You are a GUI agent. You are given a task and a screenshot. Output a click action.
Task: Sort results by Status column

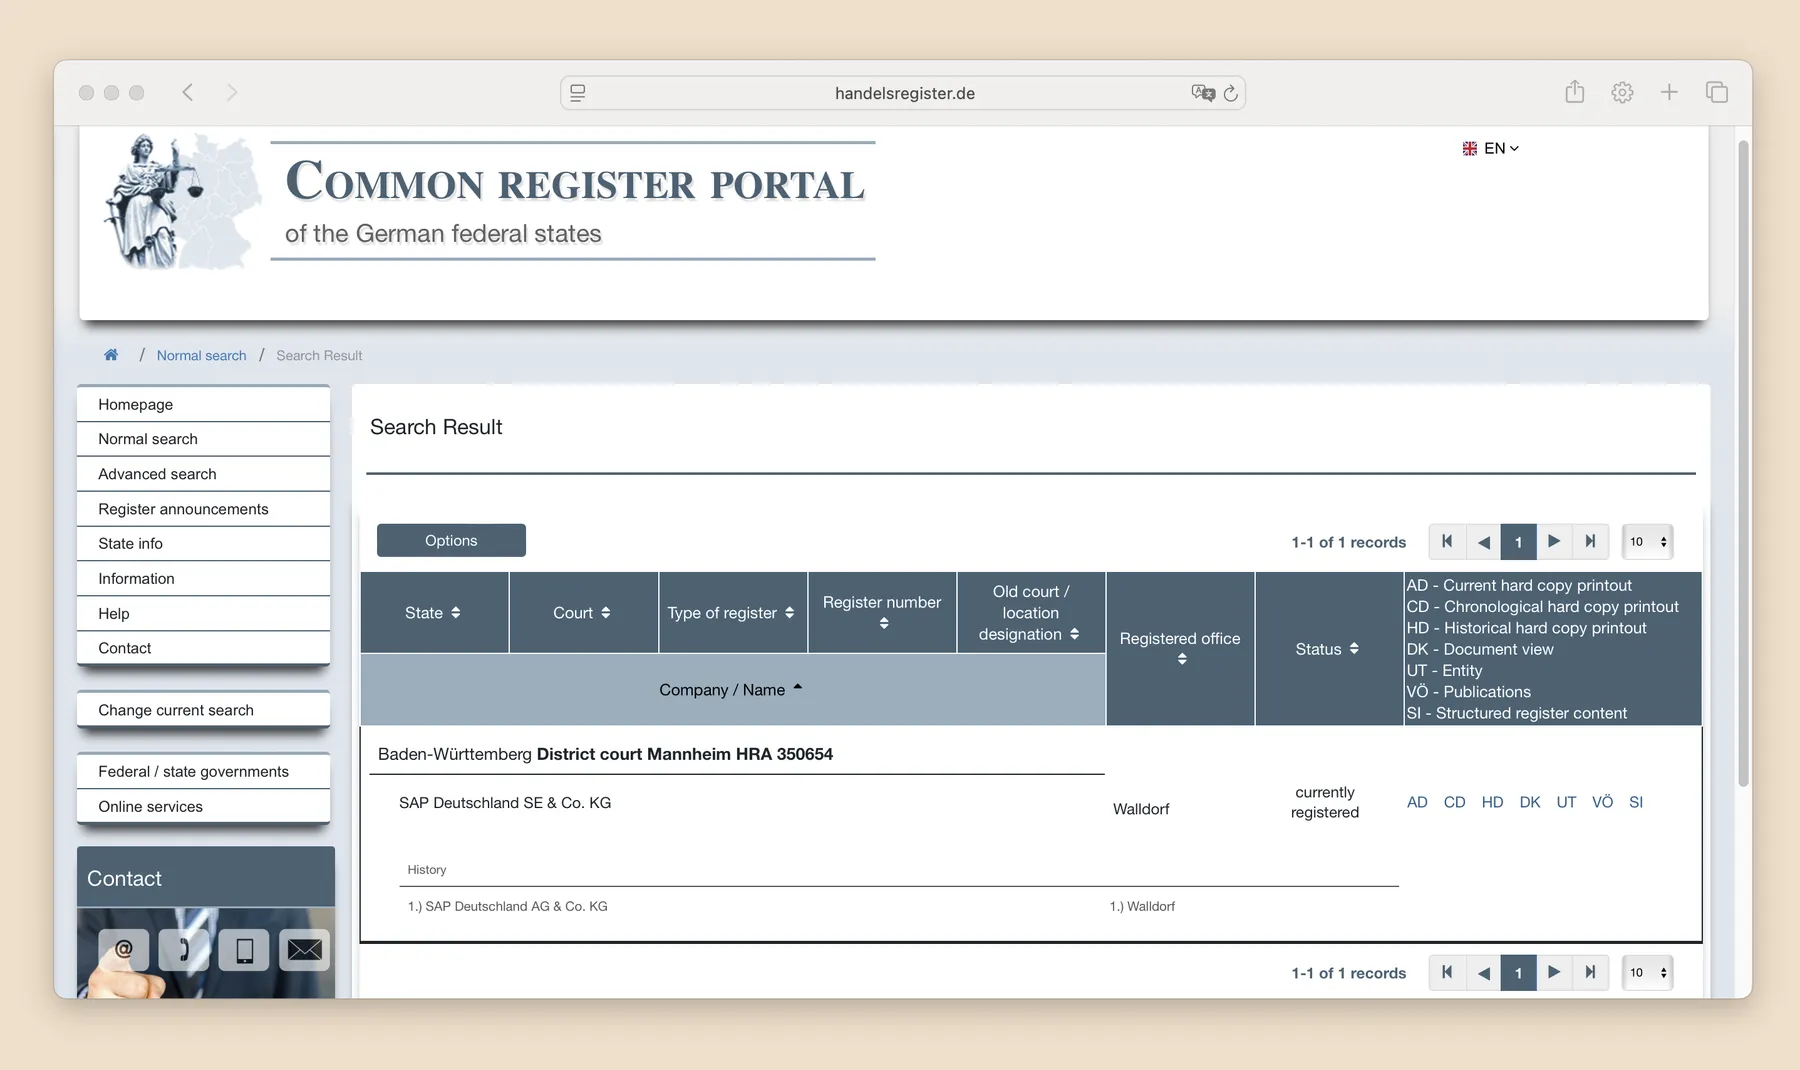tap(1328, 648)
